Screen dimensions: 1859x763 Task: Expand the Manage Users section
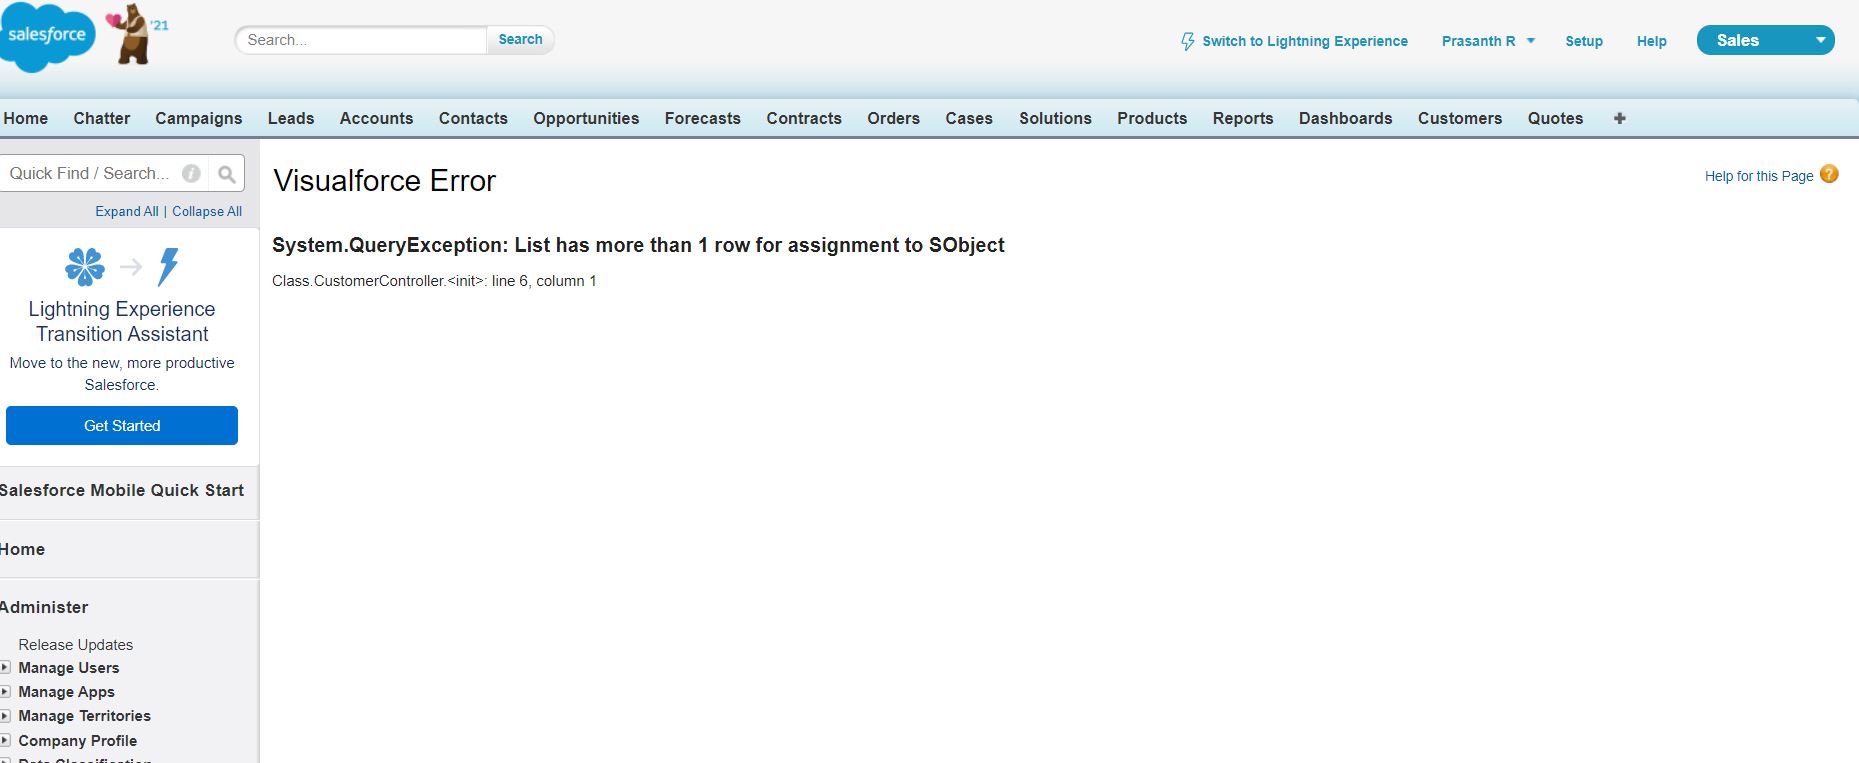(x=6, y=668)
